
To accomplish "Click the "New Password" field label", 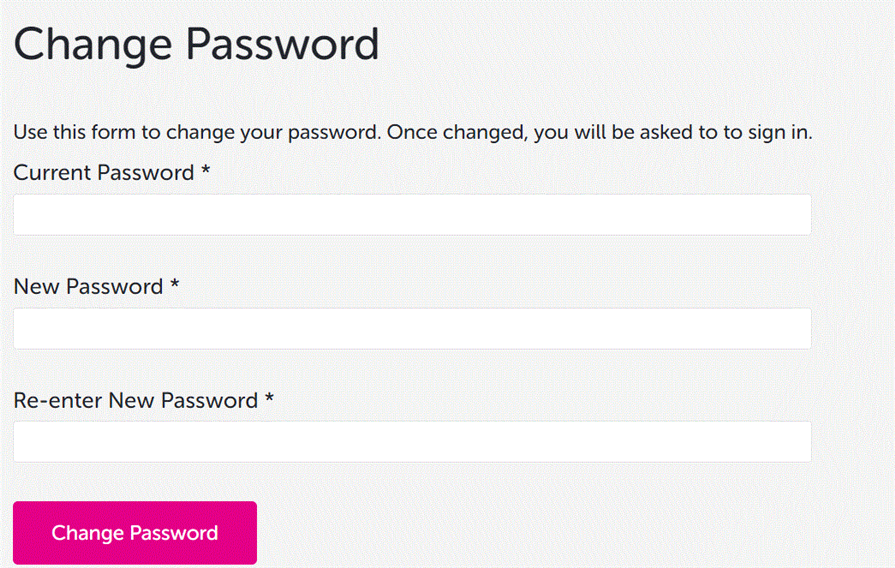I will click(88, 287).
